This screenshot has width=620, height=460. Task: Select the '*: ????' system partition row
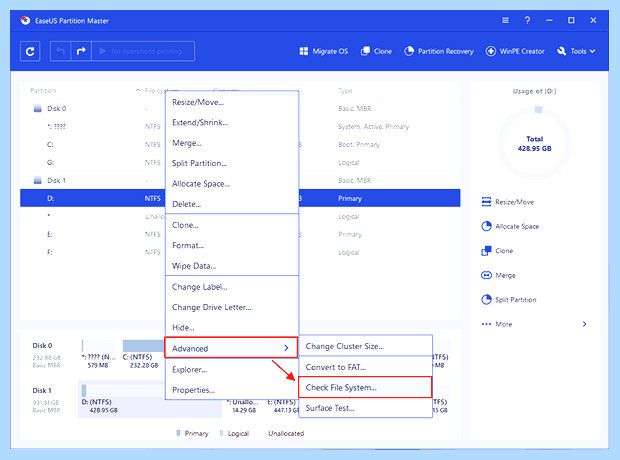(x=240, y=127)
